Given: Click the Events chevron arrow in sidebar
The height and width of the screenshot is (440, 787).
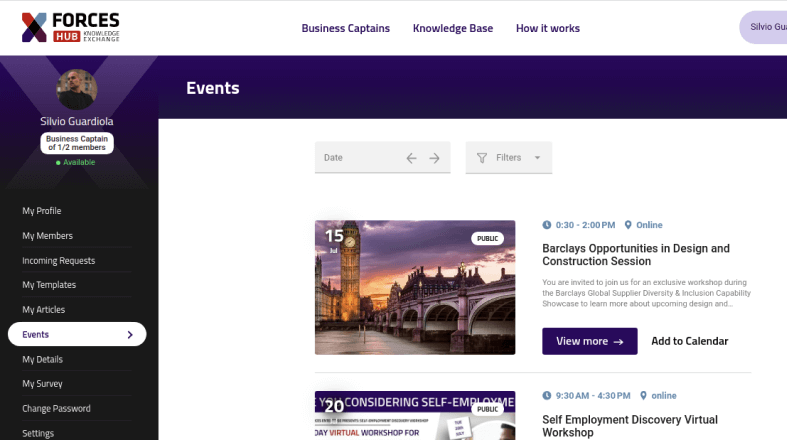Looking at the screenshot, I should pos(130,335).
